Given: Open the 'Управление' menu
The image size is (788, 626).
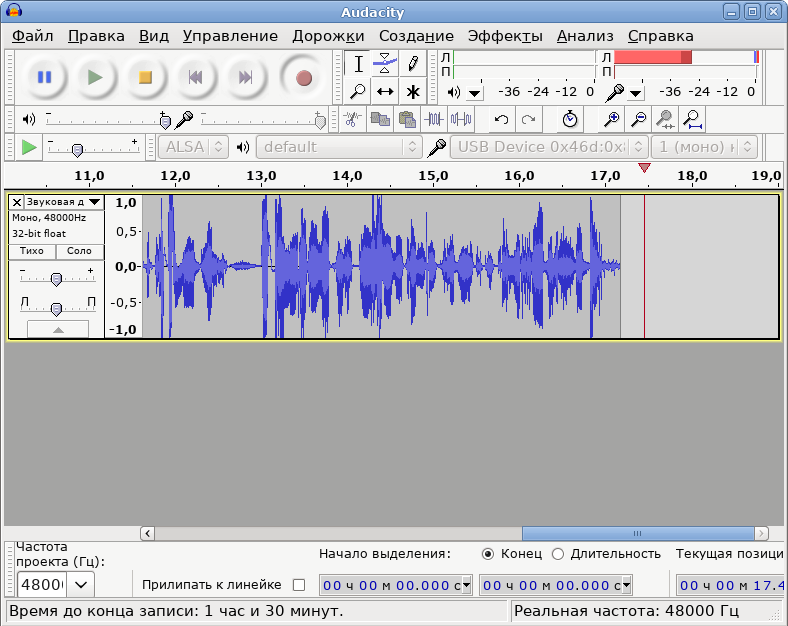Looking at the screenshot, I should click(230, 36).
